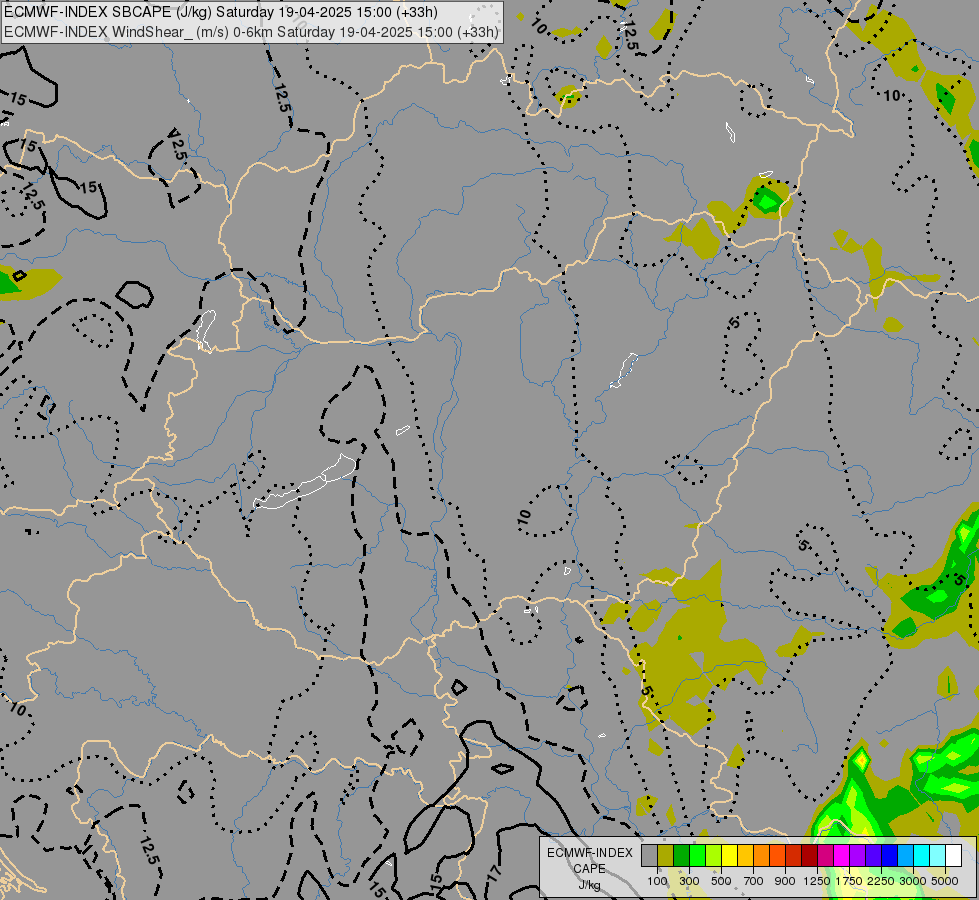Click the word CAPE in the legend
This screenshot has height=900, width=979.
589,869
